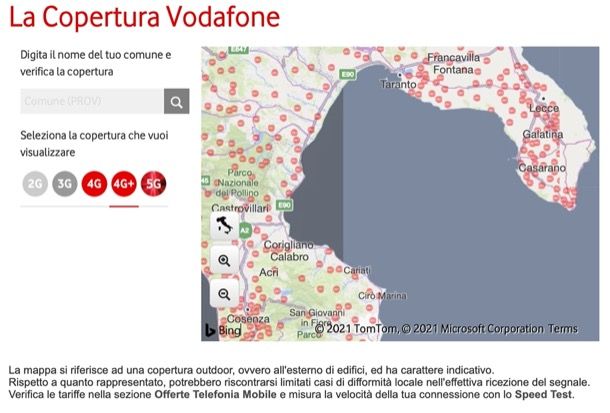Select the 4G coverage circle
Screen dimensions: 610x413
click(x=95, y=184)
